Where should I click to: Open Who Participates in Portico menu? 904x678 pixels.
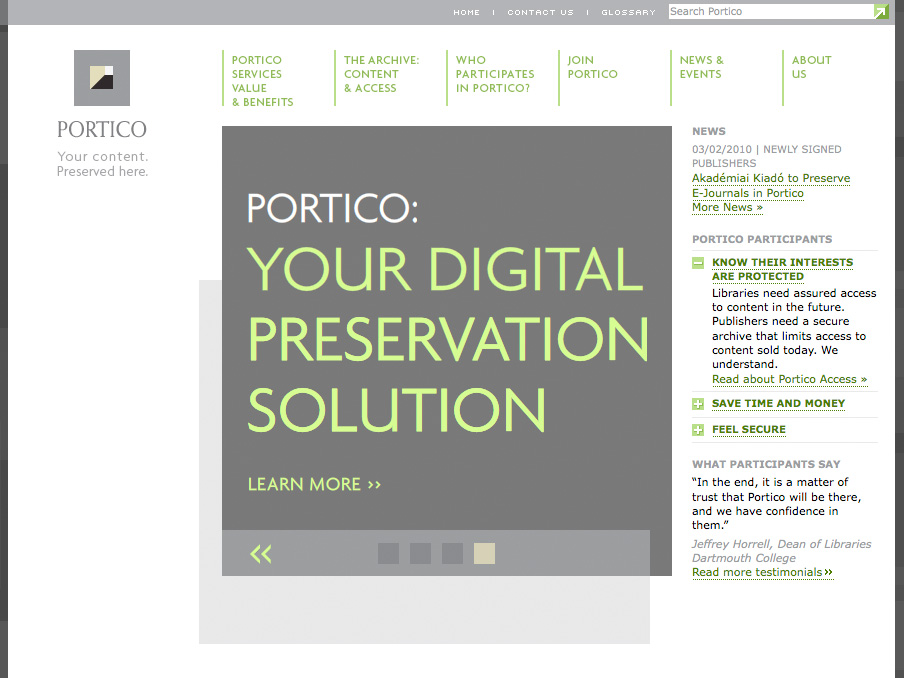(495, 74)
